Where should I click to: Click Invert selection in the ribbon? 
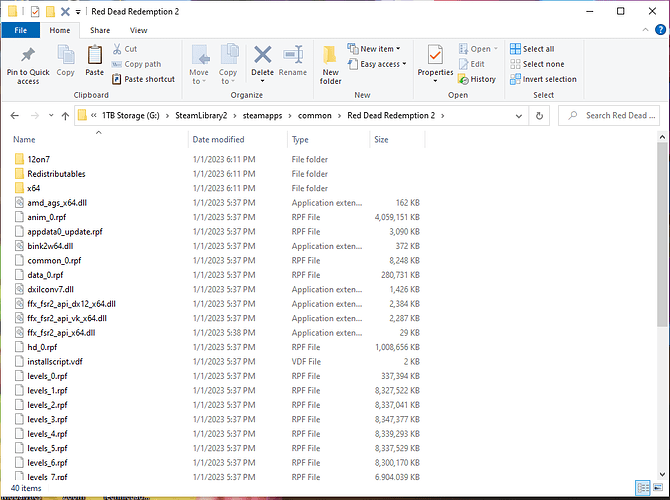(x=542, y=79)
